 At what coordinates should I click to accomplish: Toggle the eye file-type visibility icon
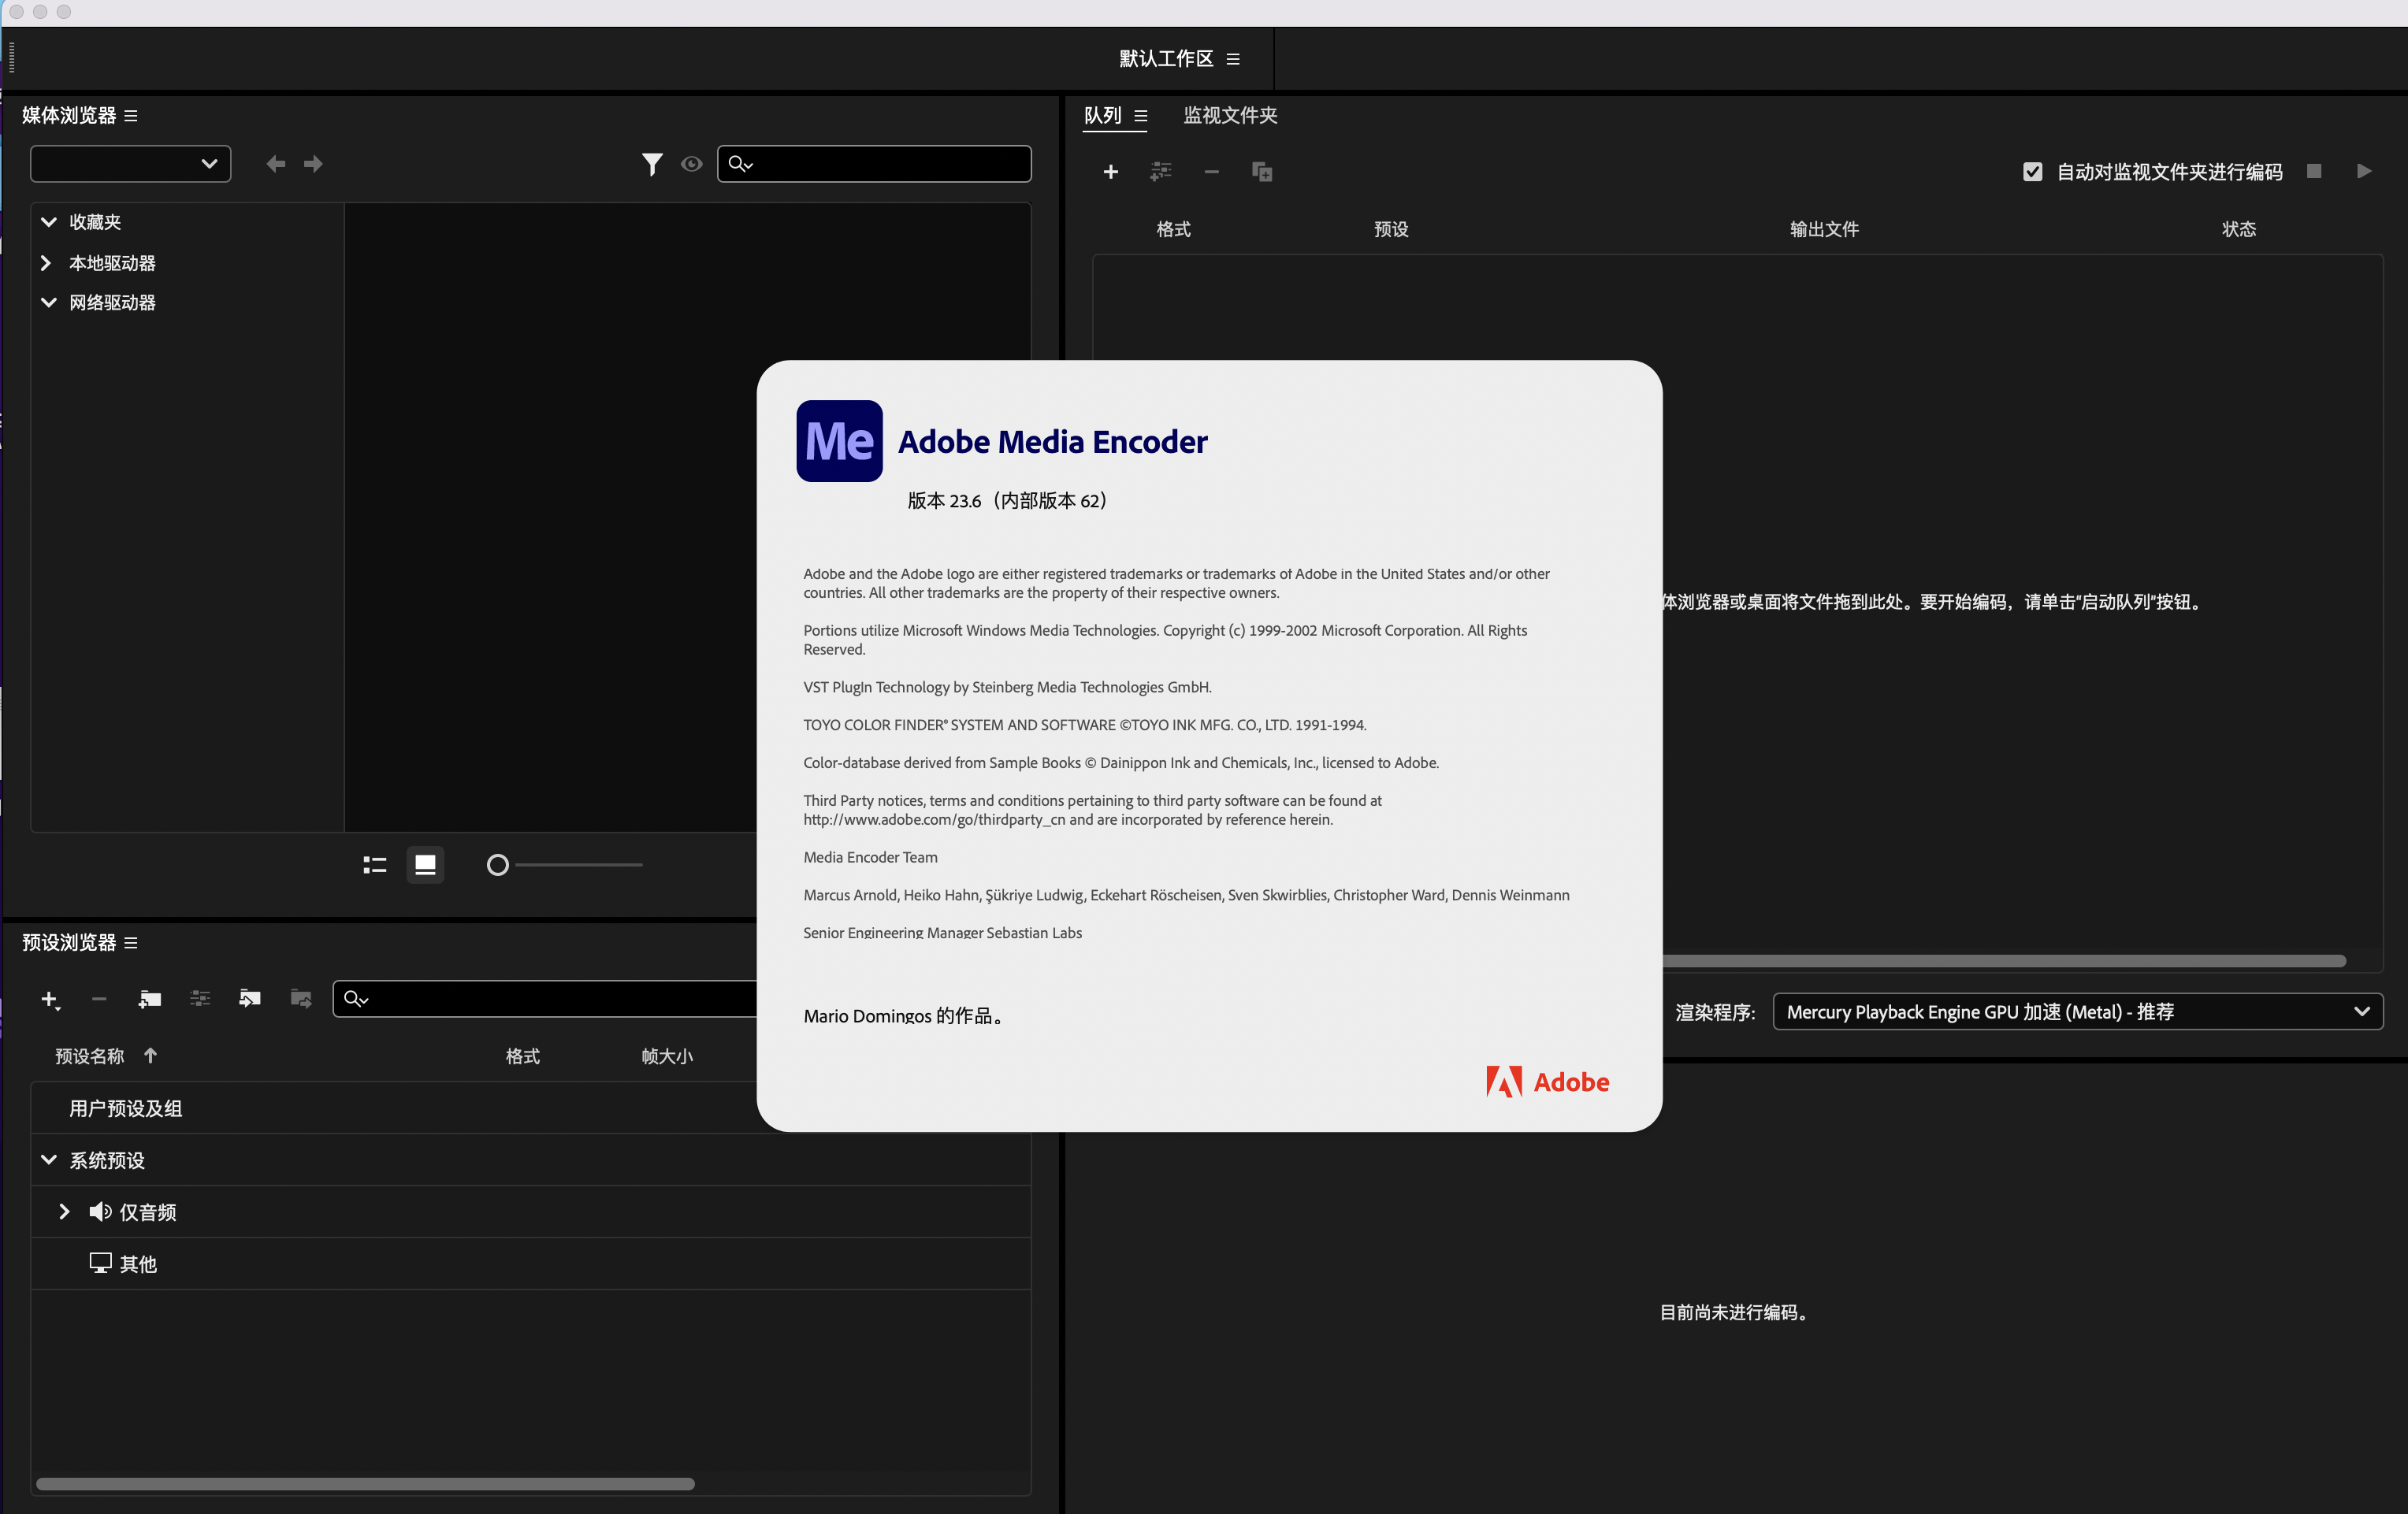point(691,164)
